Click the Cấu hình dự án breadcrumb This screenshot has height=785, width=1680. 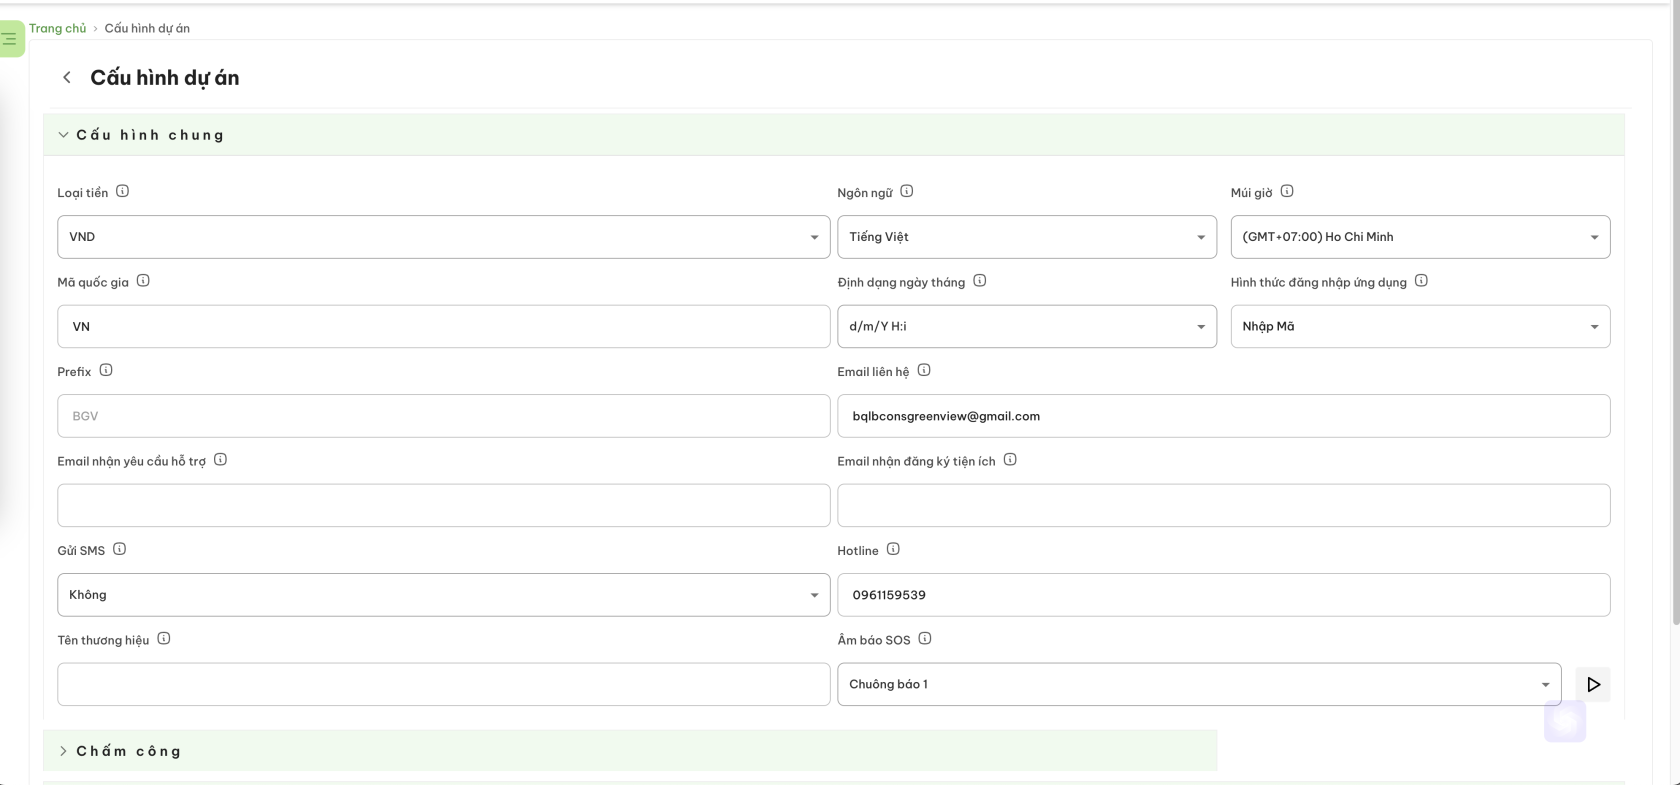click(x=147, y=28)
